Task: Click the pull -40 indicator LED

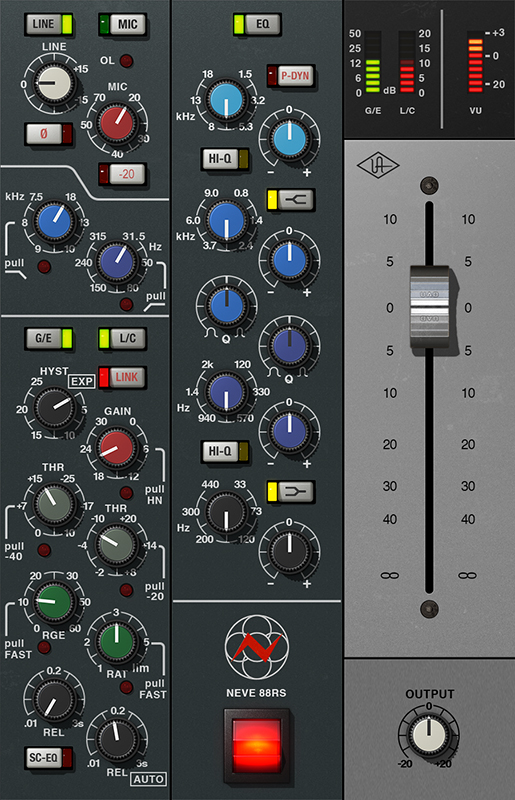Action: pos(44,550)
